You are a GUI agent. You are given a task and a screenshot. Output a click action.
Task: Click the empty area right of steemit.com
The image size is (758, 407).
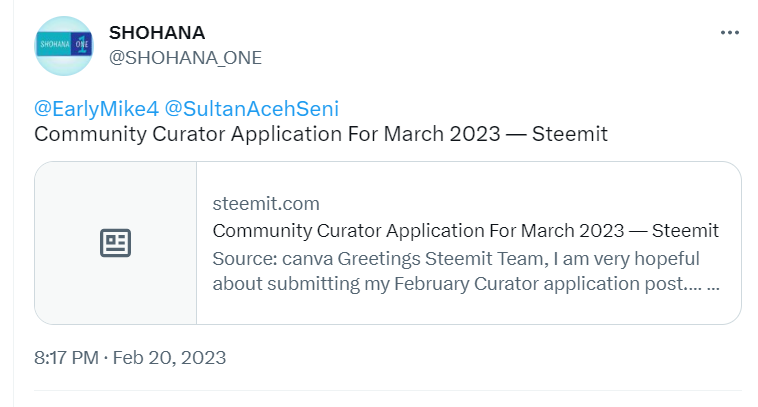tap(520, 204)
